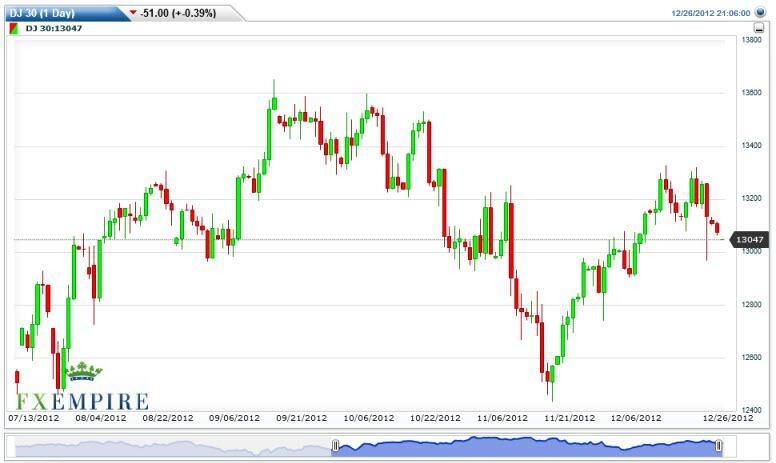Click the red-green DJ 30 legend icon
776x463 pixels.
[x=14, y=29]
